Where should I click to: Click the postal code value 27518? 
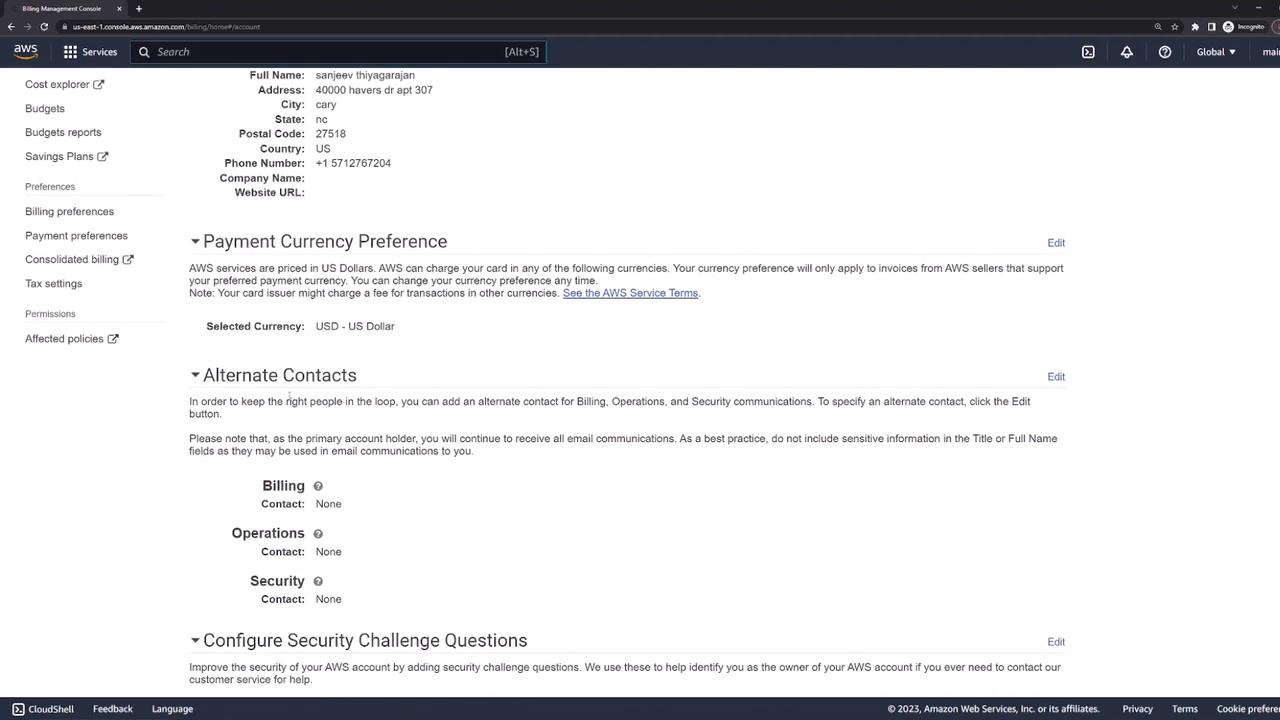(331, 134)
